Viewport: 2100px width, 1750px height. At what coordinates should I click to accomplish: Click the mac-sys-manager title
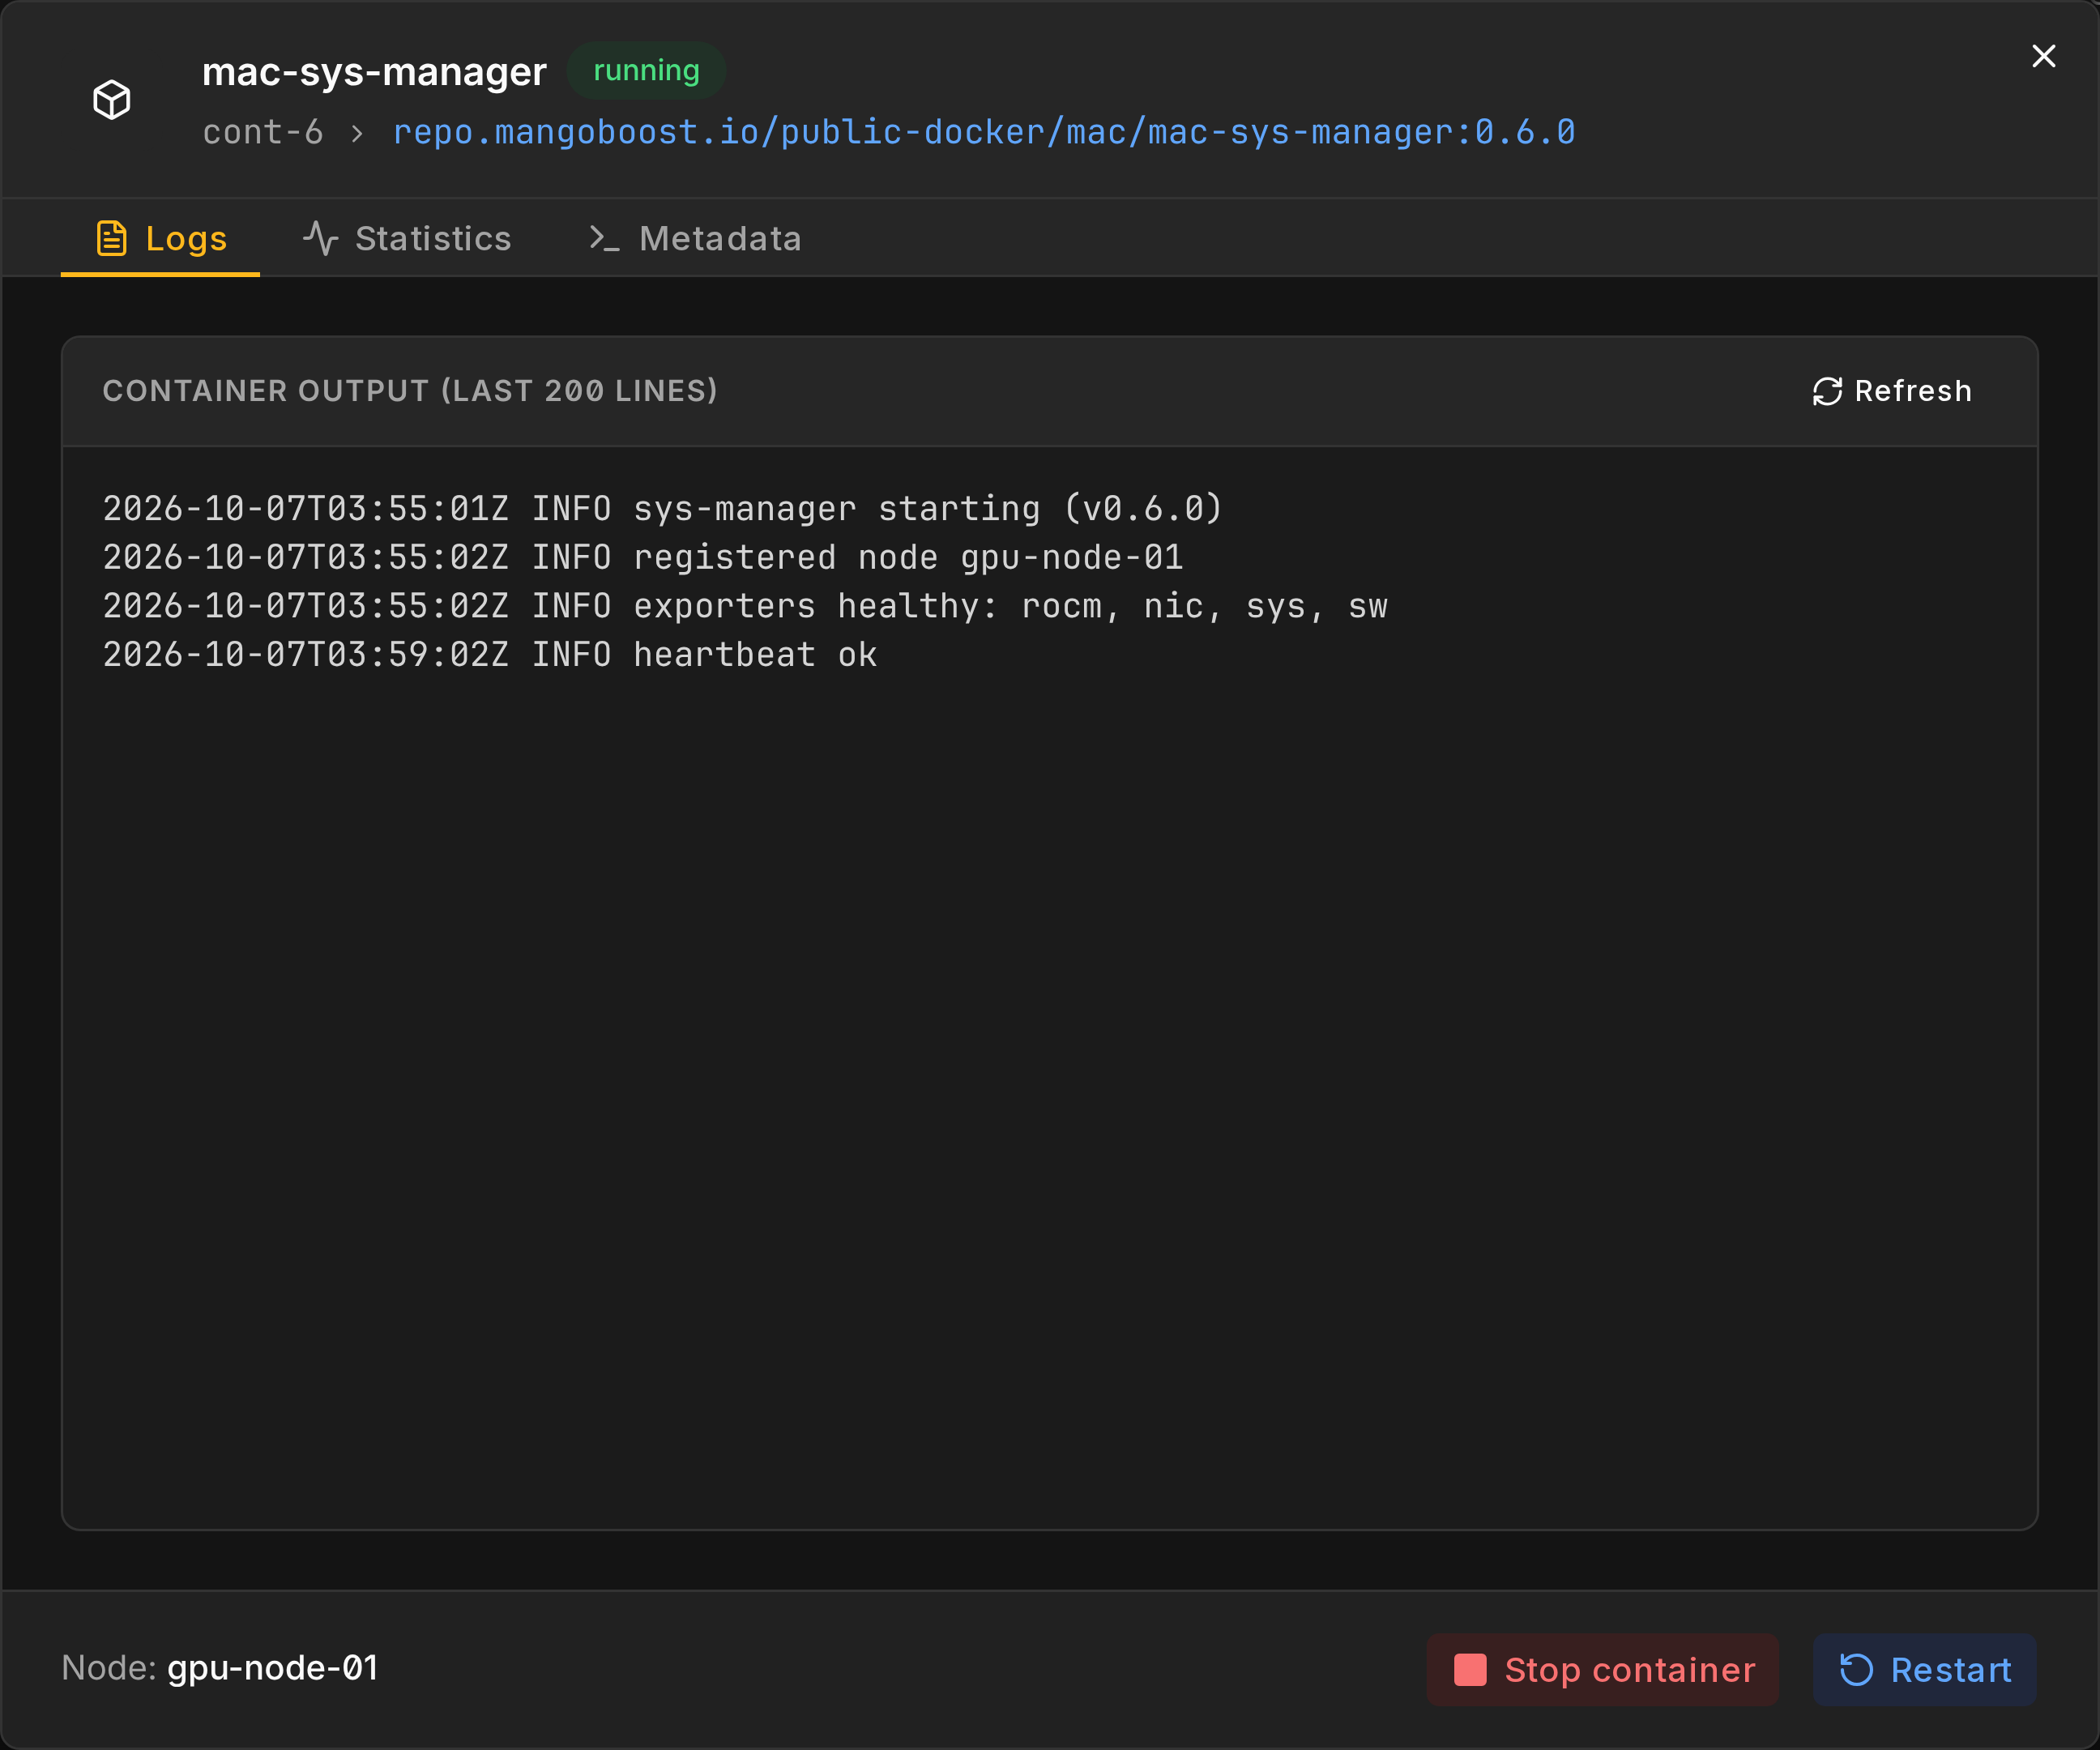point(374,71)
